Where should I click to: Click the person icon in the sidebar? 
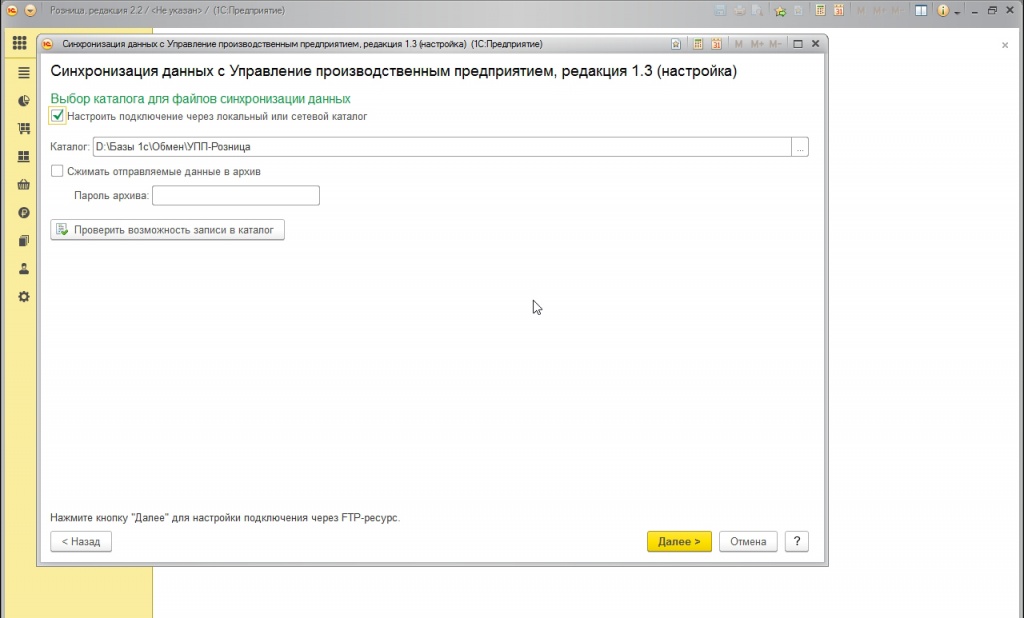pos(24,269)
